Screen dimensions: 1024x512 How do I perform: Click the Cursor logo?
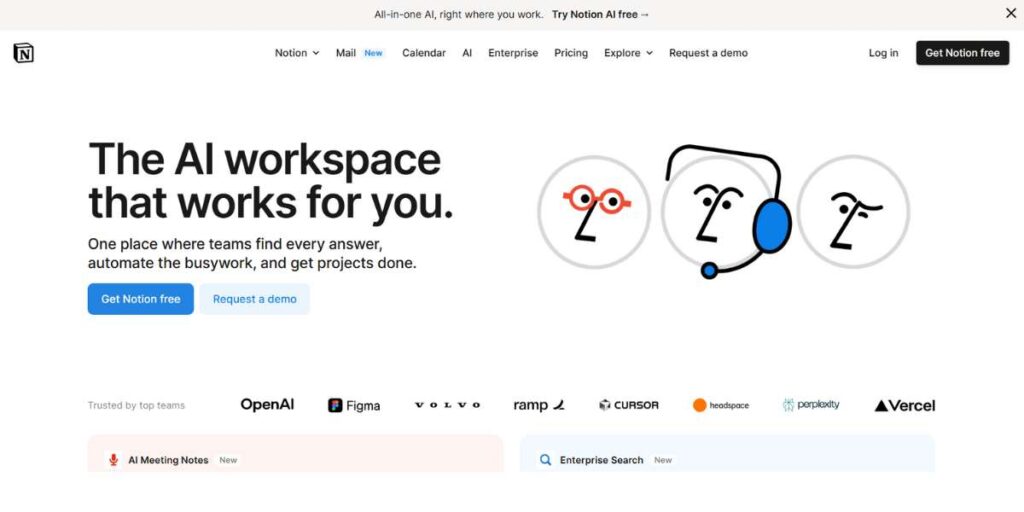[628, 405]
